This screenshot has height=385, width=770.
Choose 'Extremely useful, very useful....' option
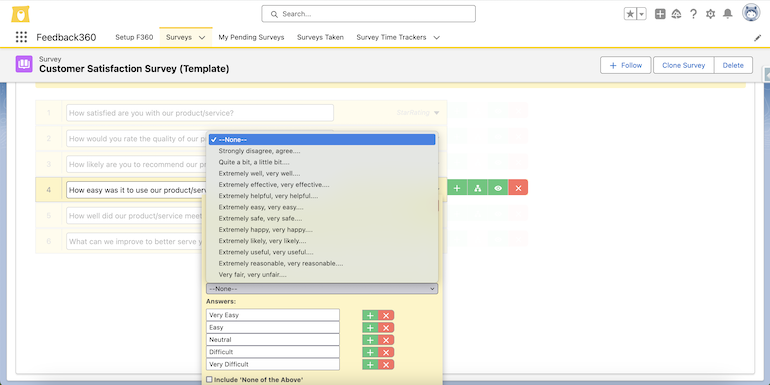[322, 252]
